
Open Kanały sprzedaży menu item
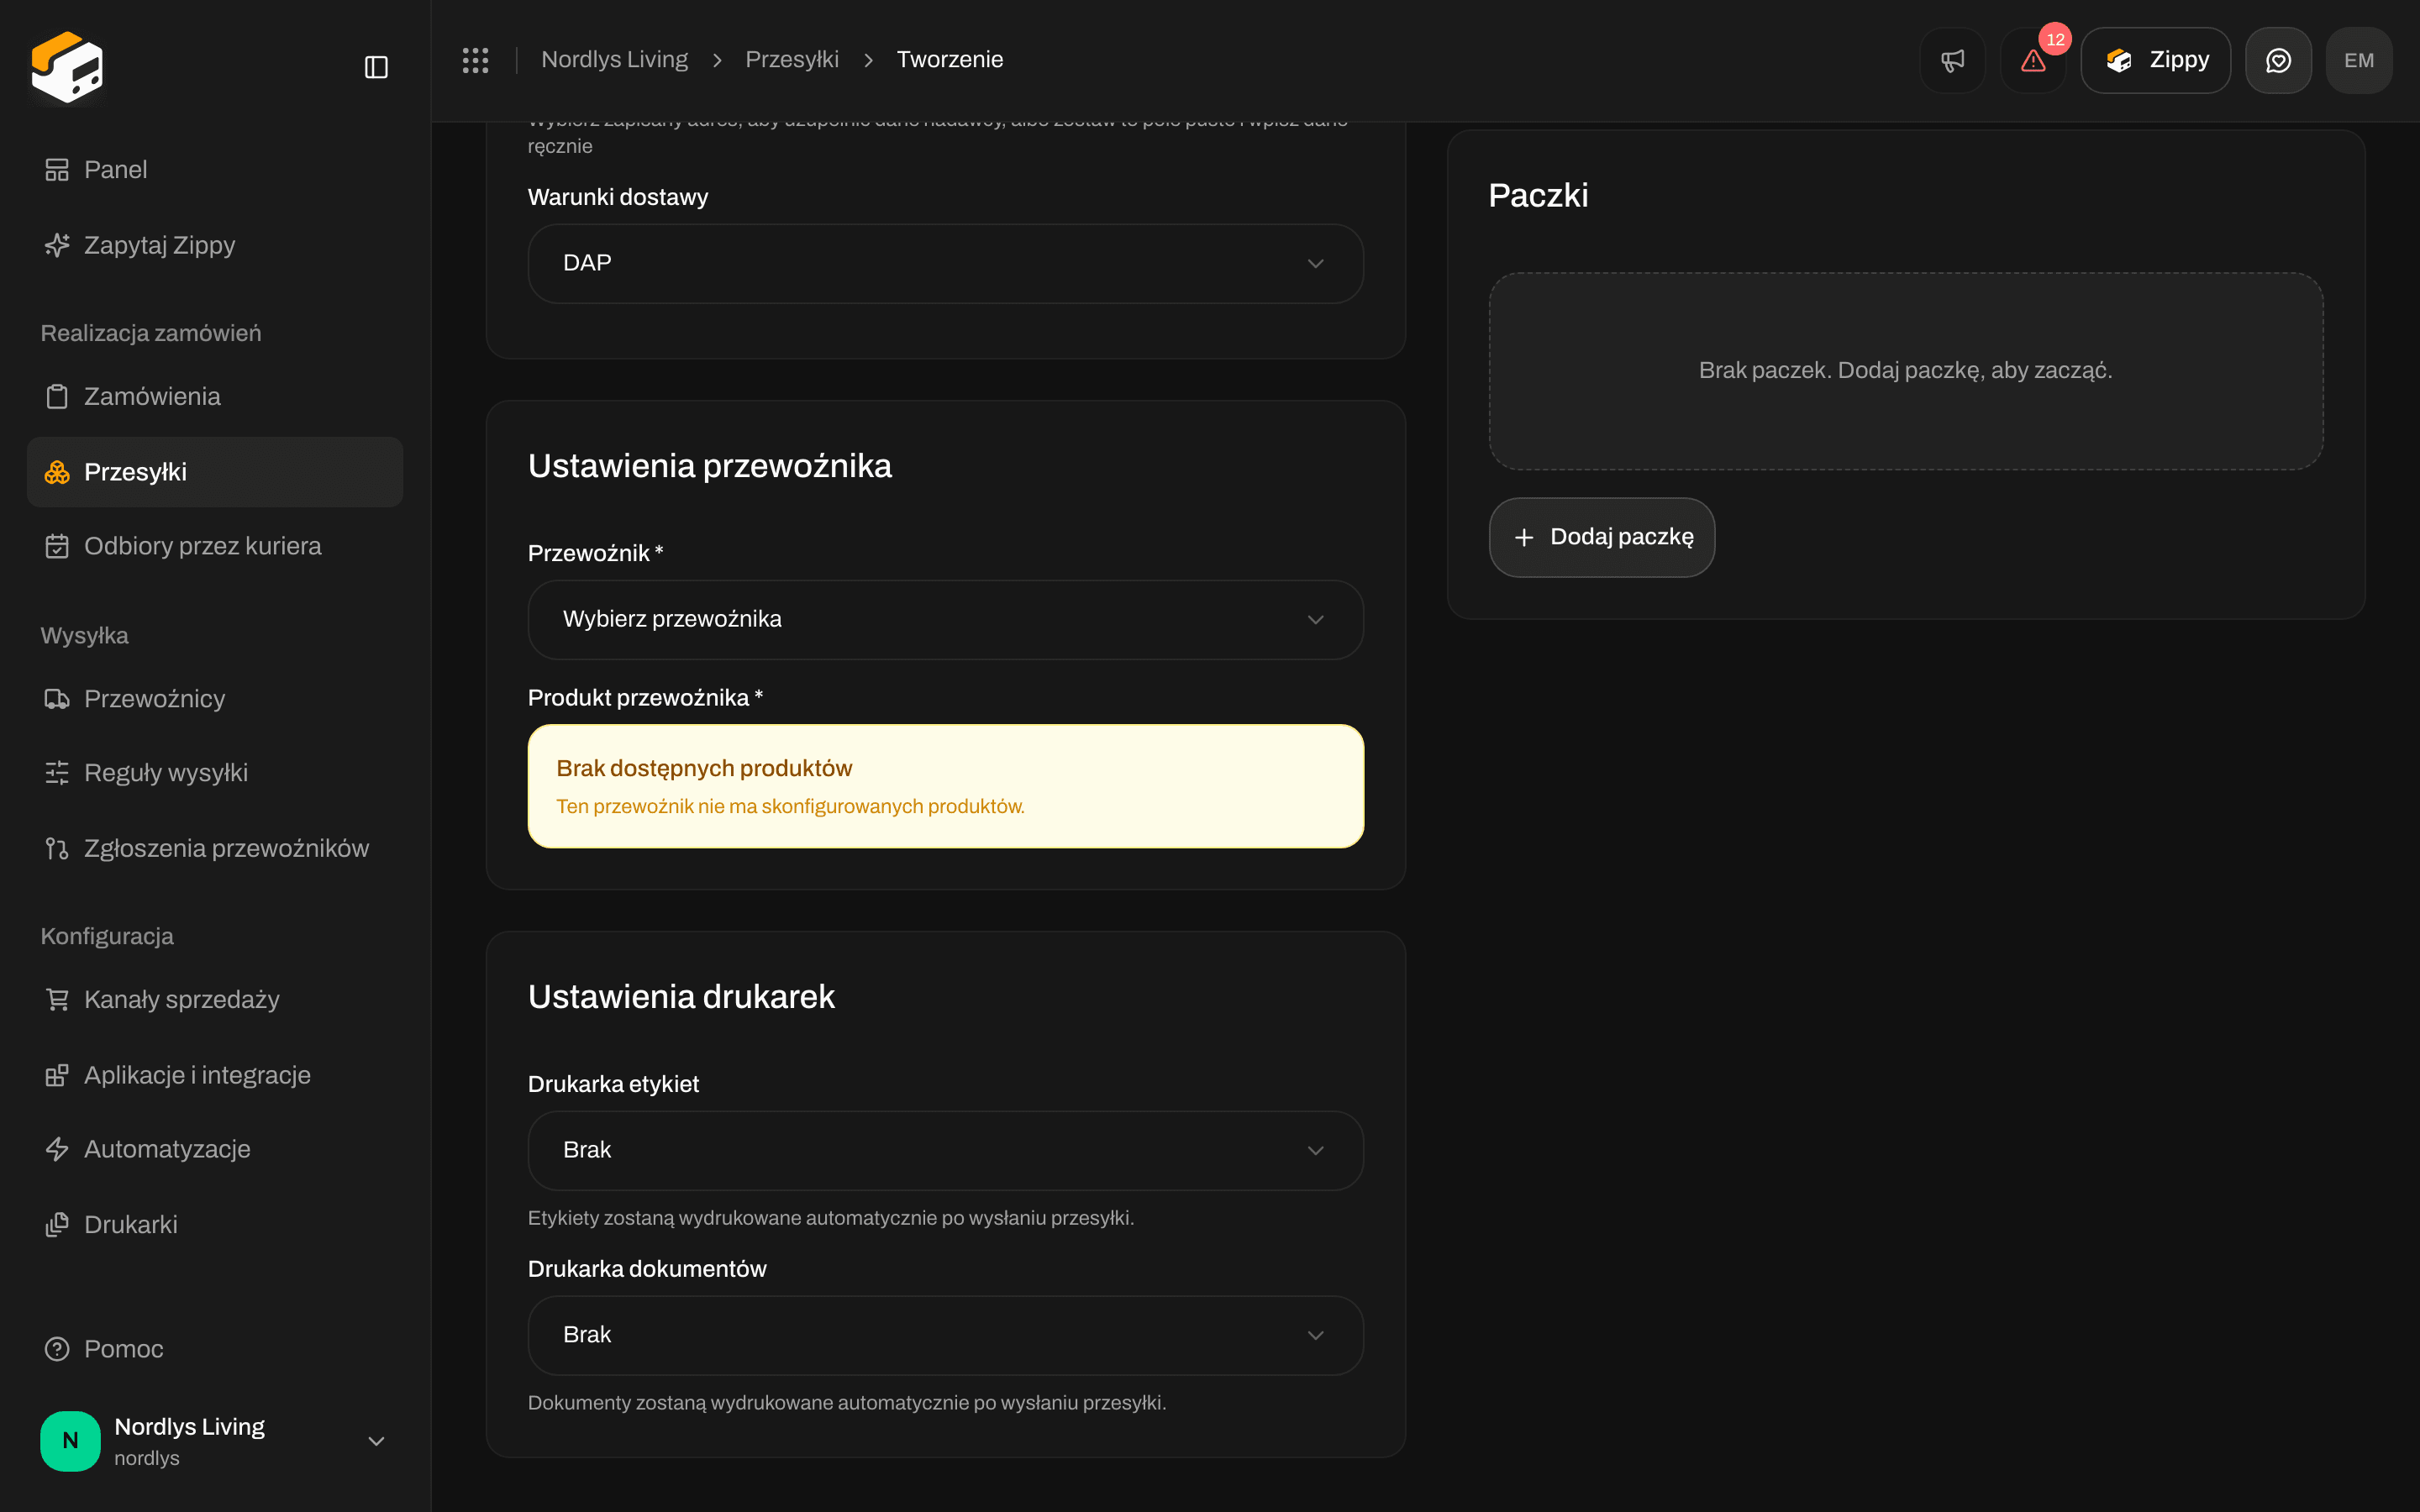[215, 1000]
